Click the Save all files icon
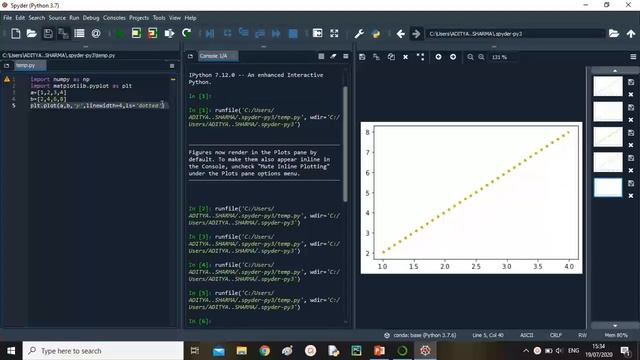 coord(63,33)
